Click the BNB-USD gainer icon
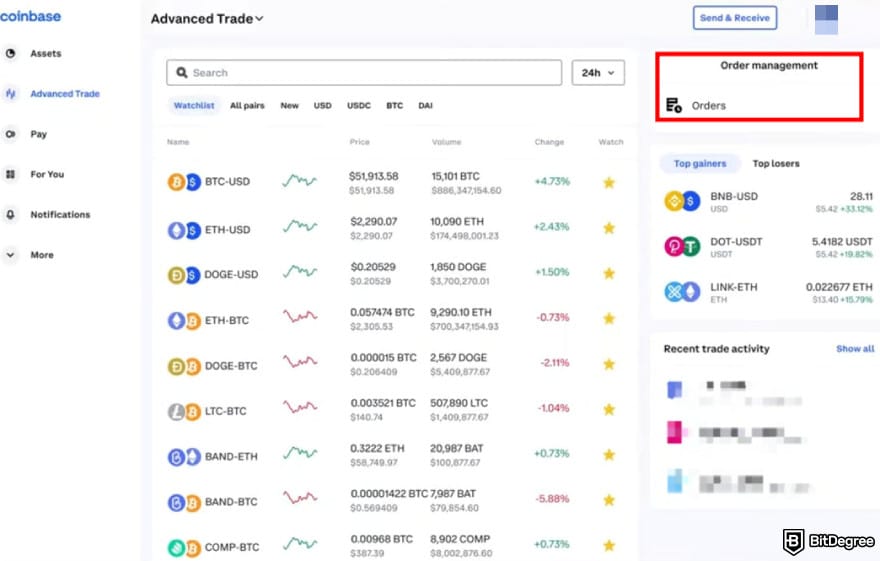The height and width of the screenshot is (561, 880). pos(682,201)
